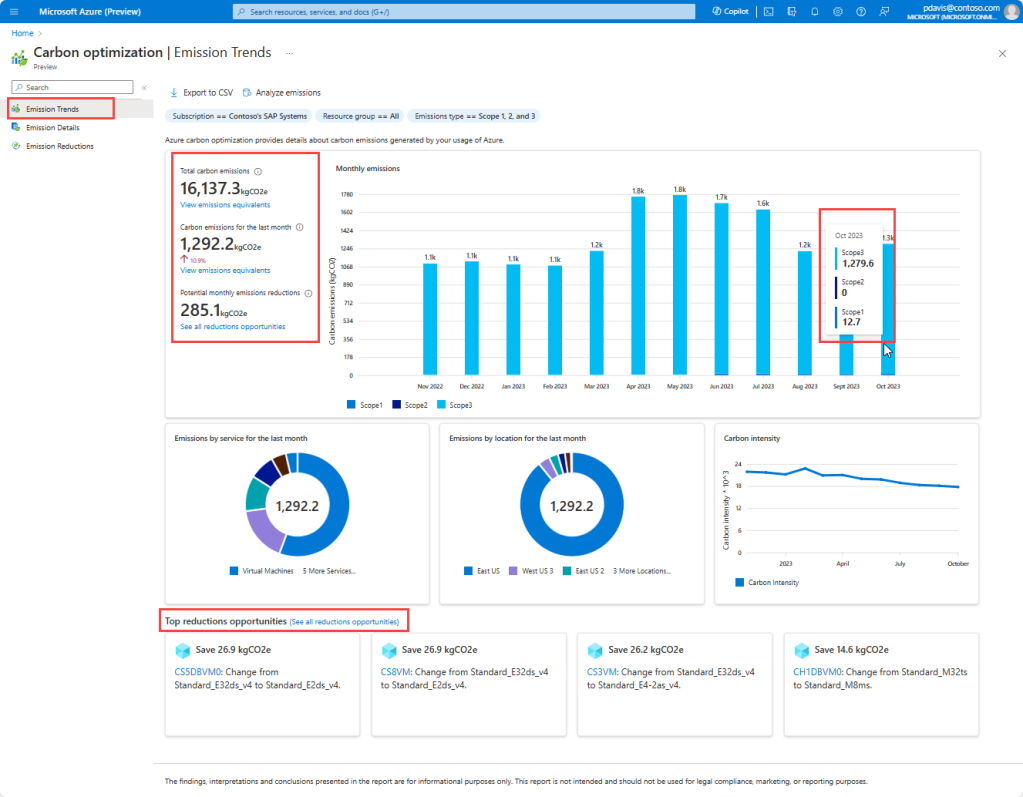Open Copilot from the top bar
The height and width of the screenshot is (797, 1023).
(x=729, y=11)
